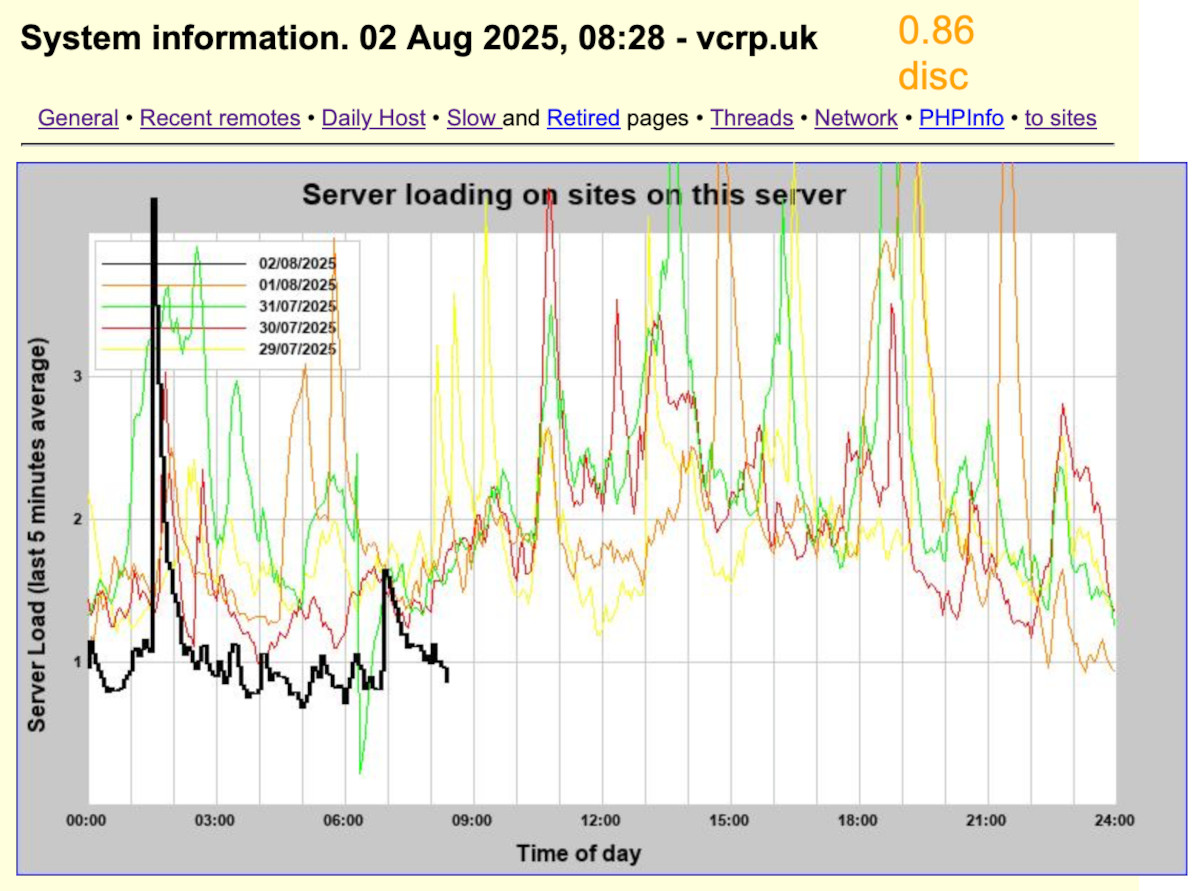Go to the Recent remotes page

pyautogui.click(x=220, y=118)
